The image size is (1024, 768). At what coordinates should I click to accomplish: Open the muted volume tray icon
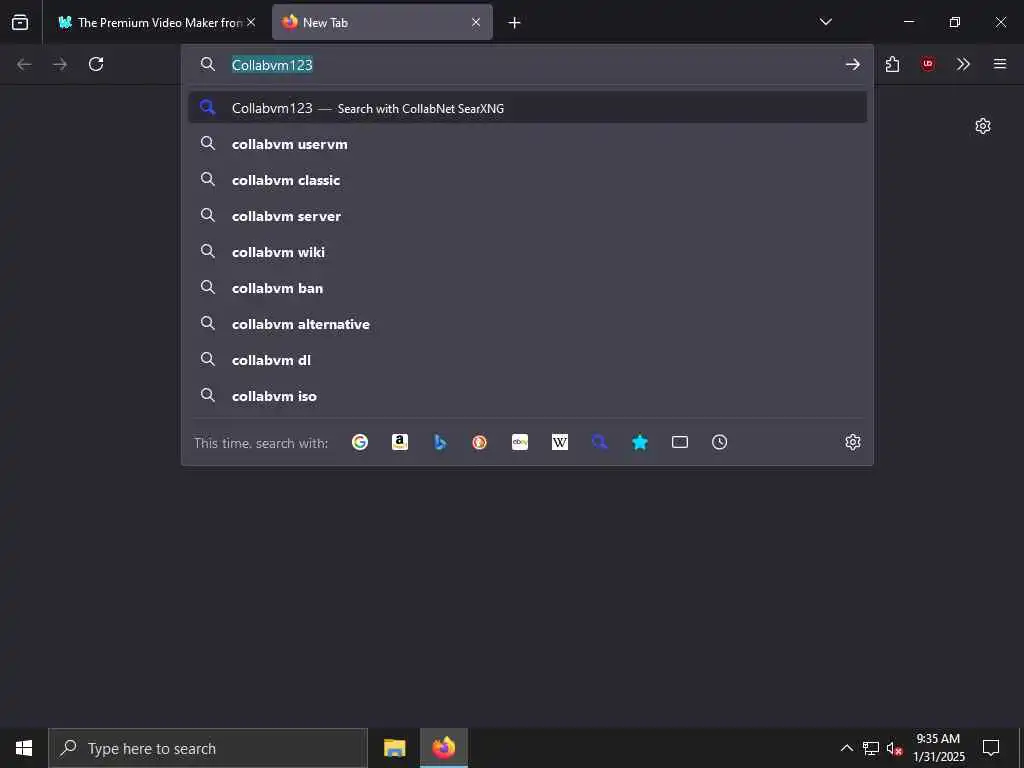point(894,748)
